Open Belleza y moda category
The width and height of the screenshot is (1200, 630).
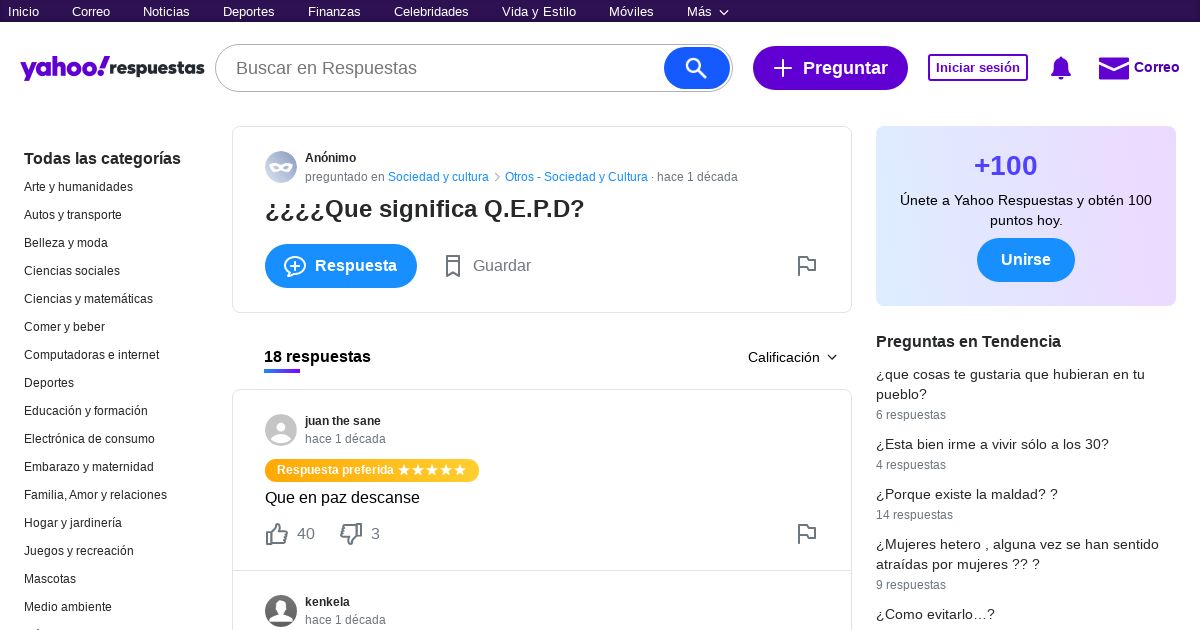pyautogui.click(x=66, y=243)
